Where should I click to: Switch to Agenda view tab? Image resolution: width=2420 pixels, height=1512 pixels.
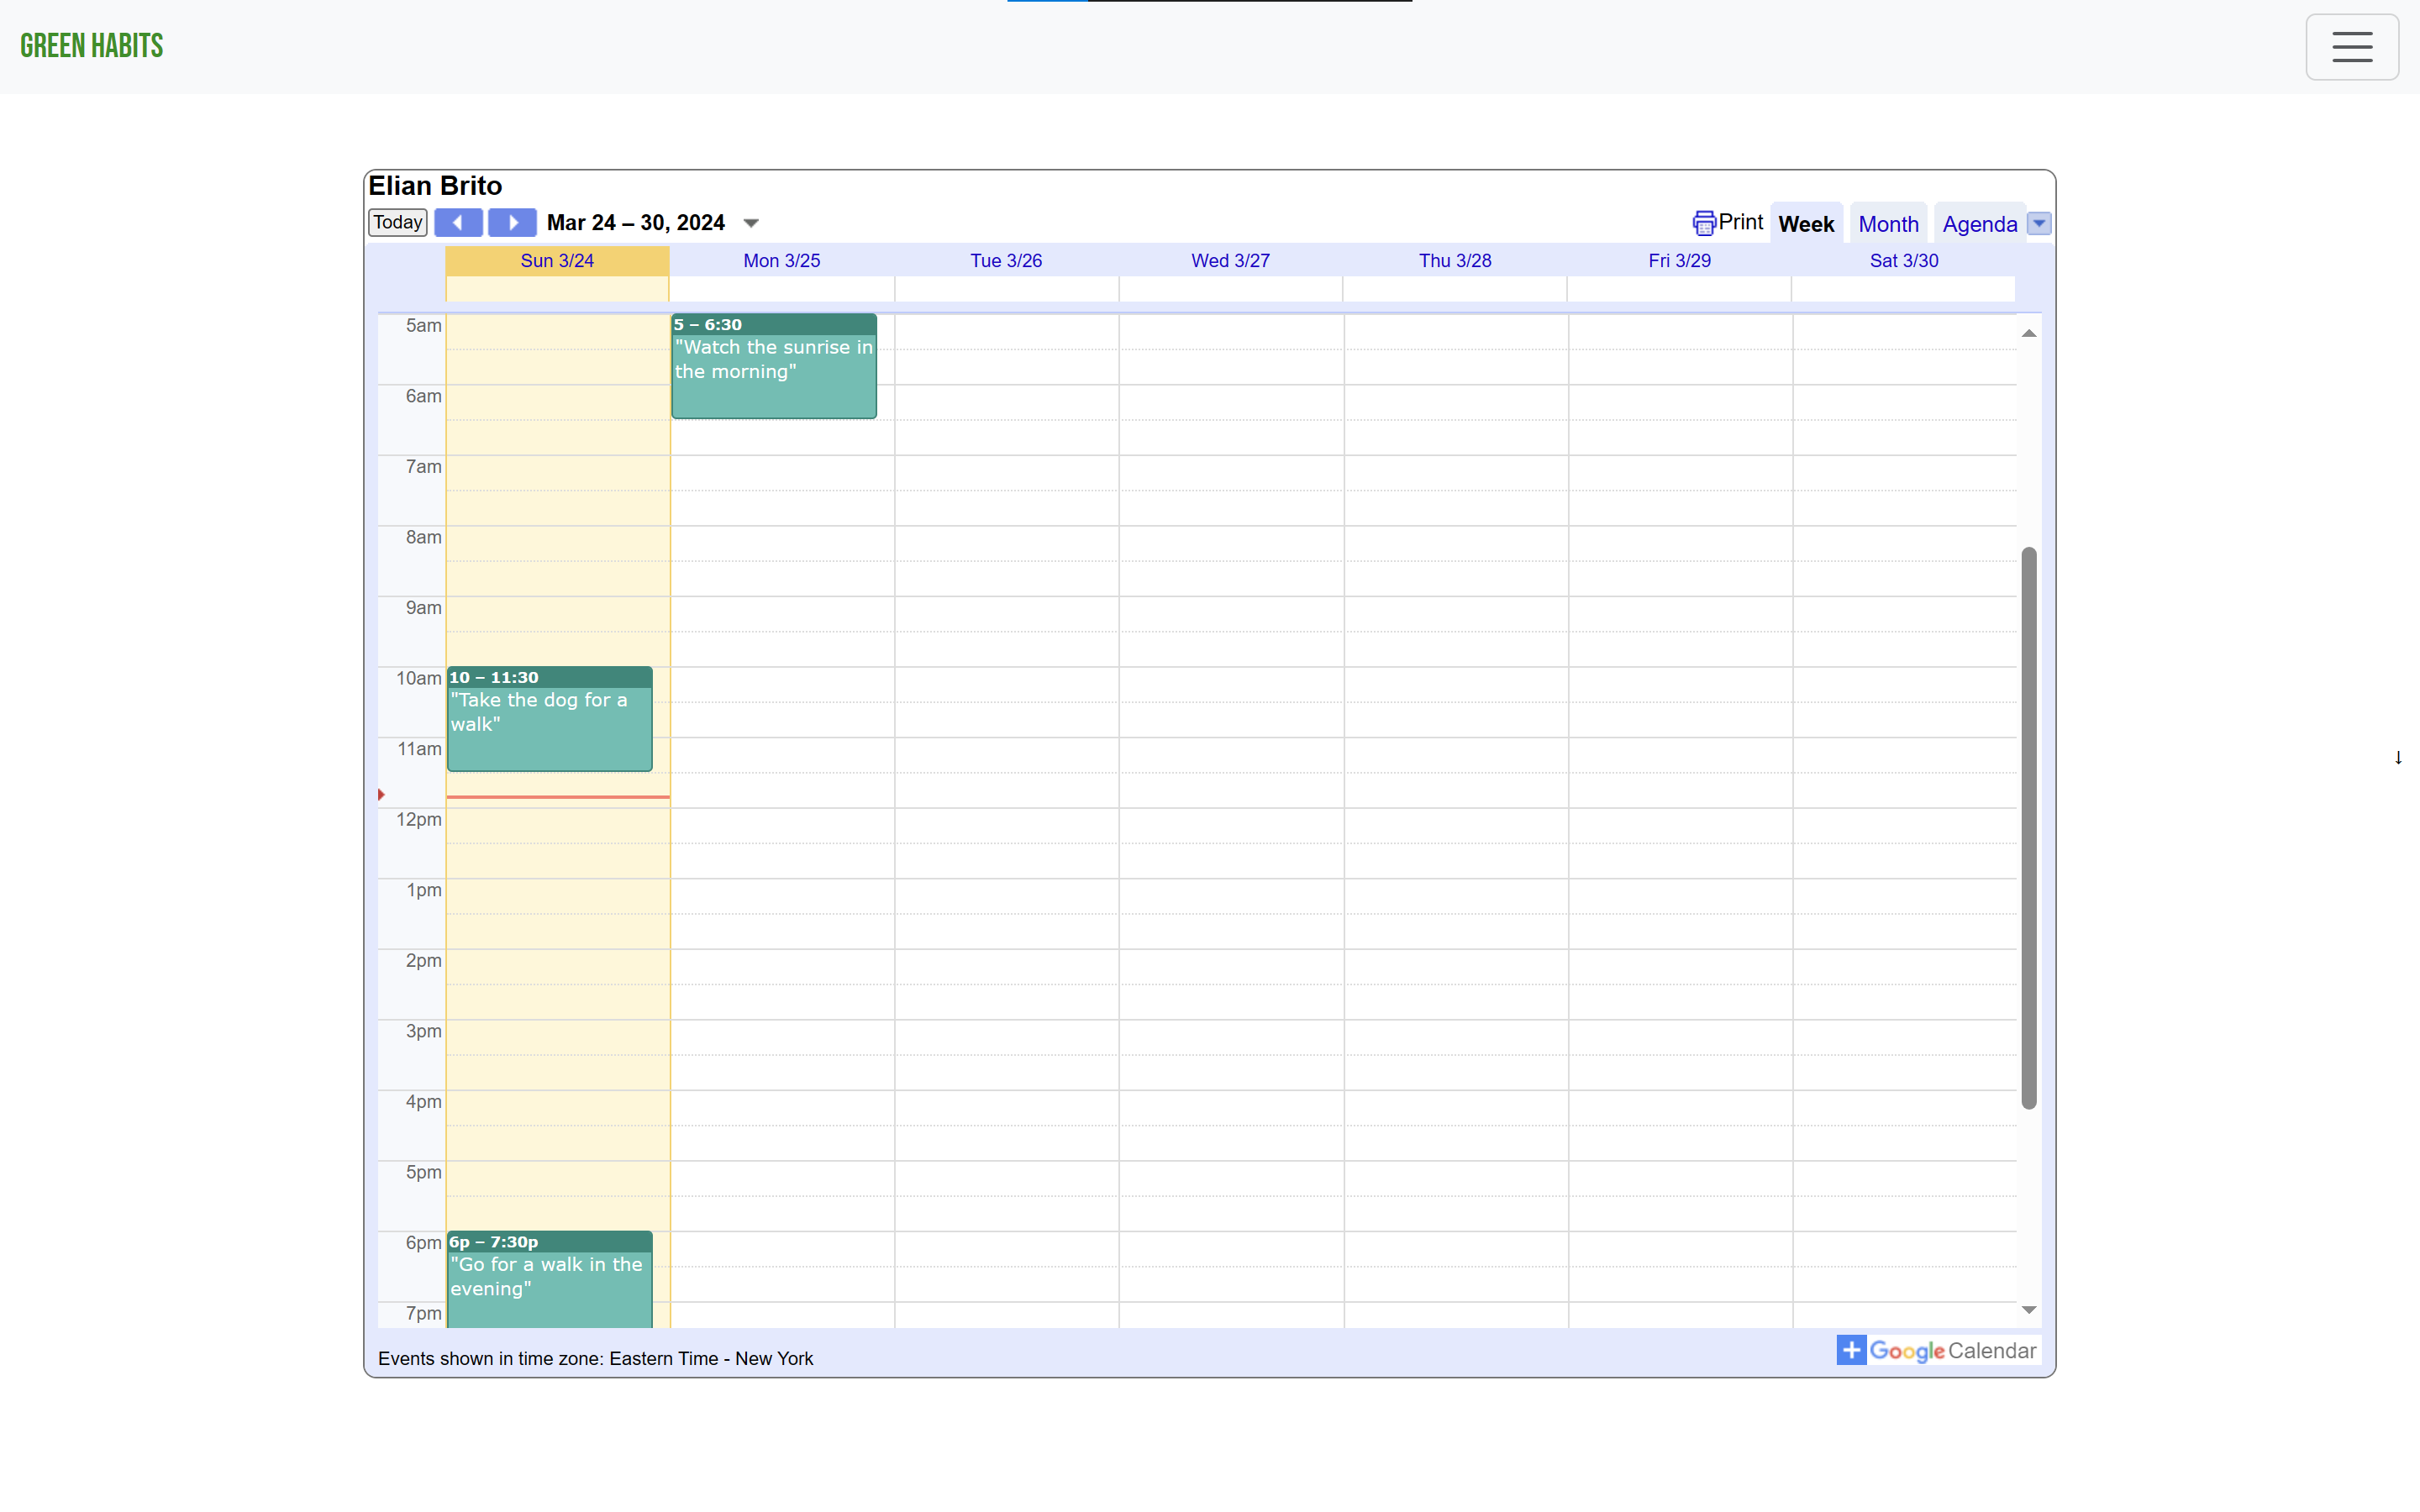tap(1978, 224)
